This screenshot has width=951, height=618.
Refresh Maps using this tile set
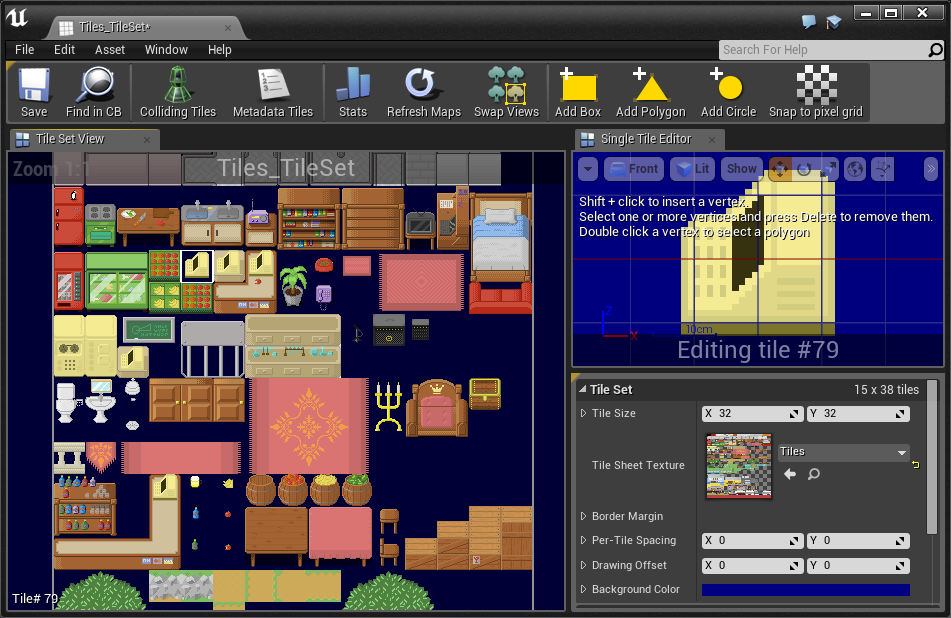422,92
